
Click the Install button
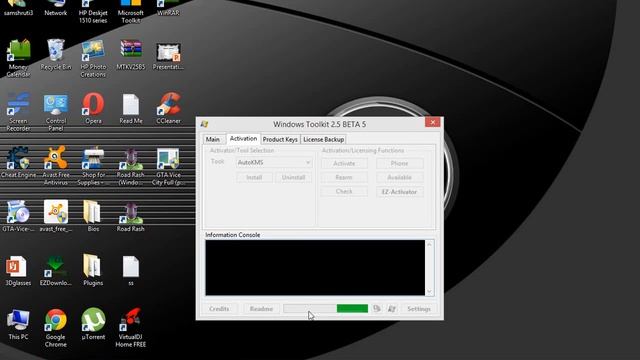click(x=254, y=177)
